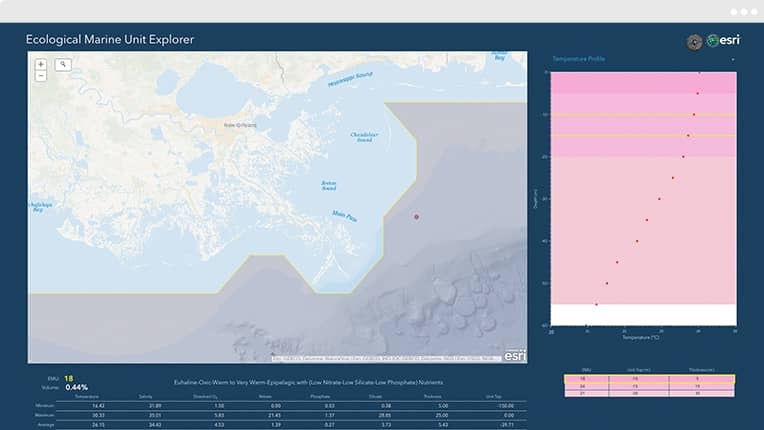764x430 pixels.
Task: Click the dropdown arrow beside Temperature Profile
Action: (x=733, y=59)
